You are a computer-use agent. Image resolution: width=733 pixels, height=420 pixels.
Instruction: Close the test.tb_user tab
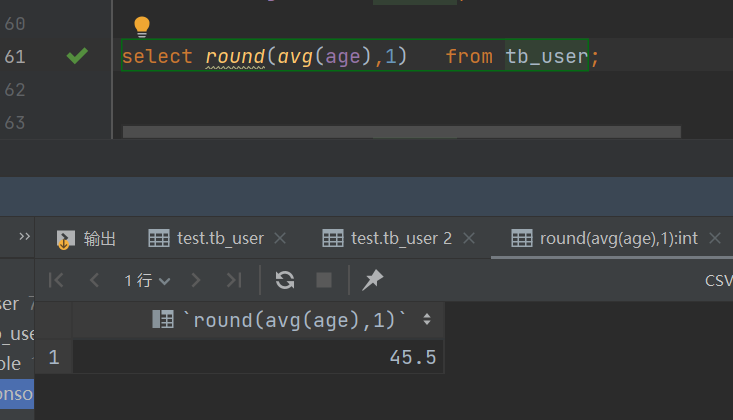pos(280,238)
